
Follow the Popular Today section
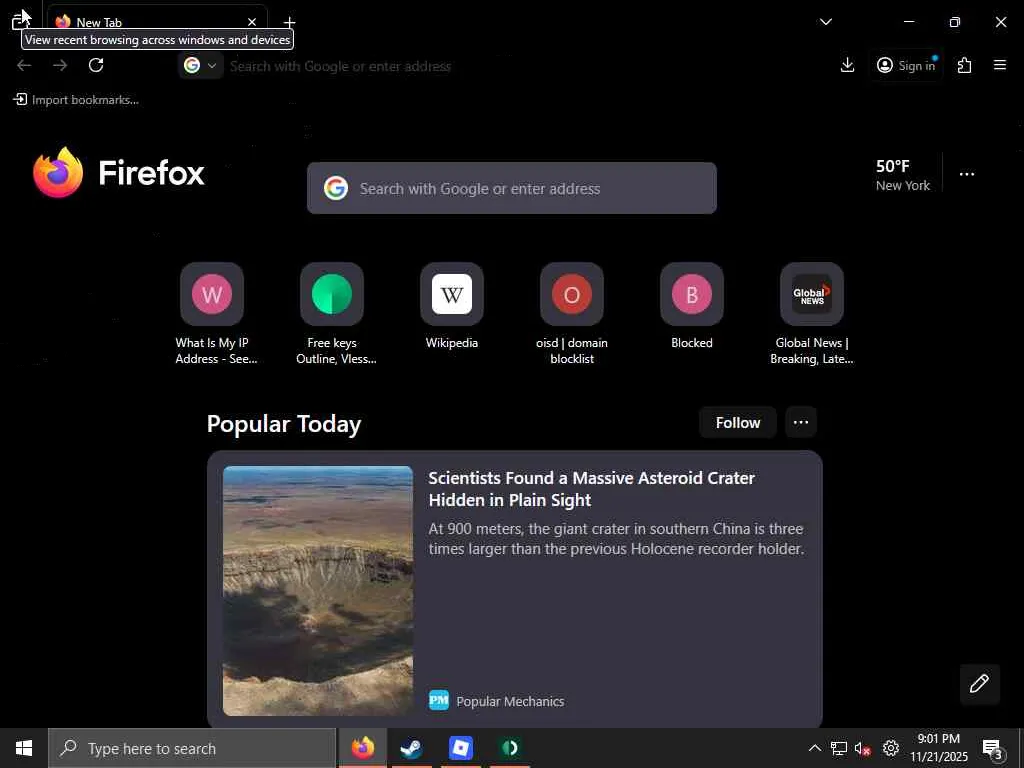(738, 423)
